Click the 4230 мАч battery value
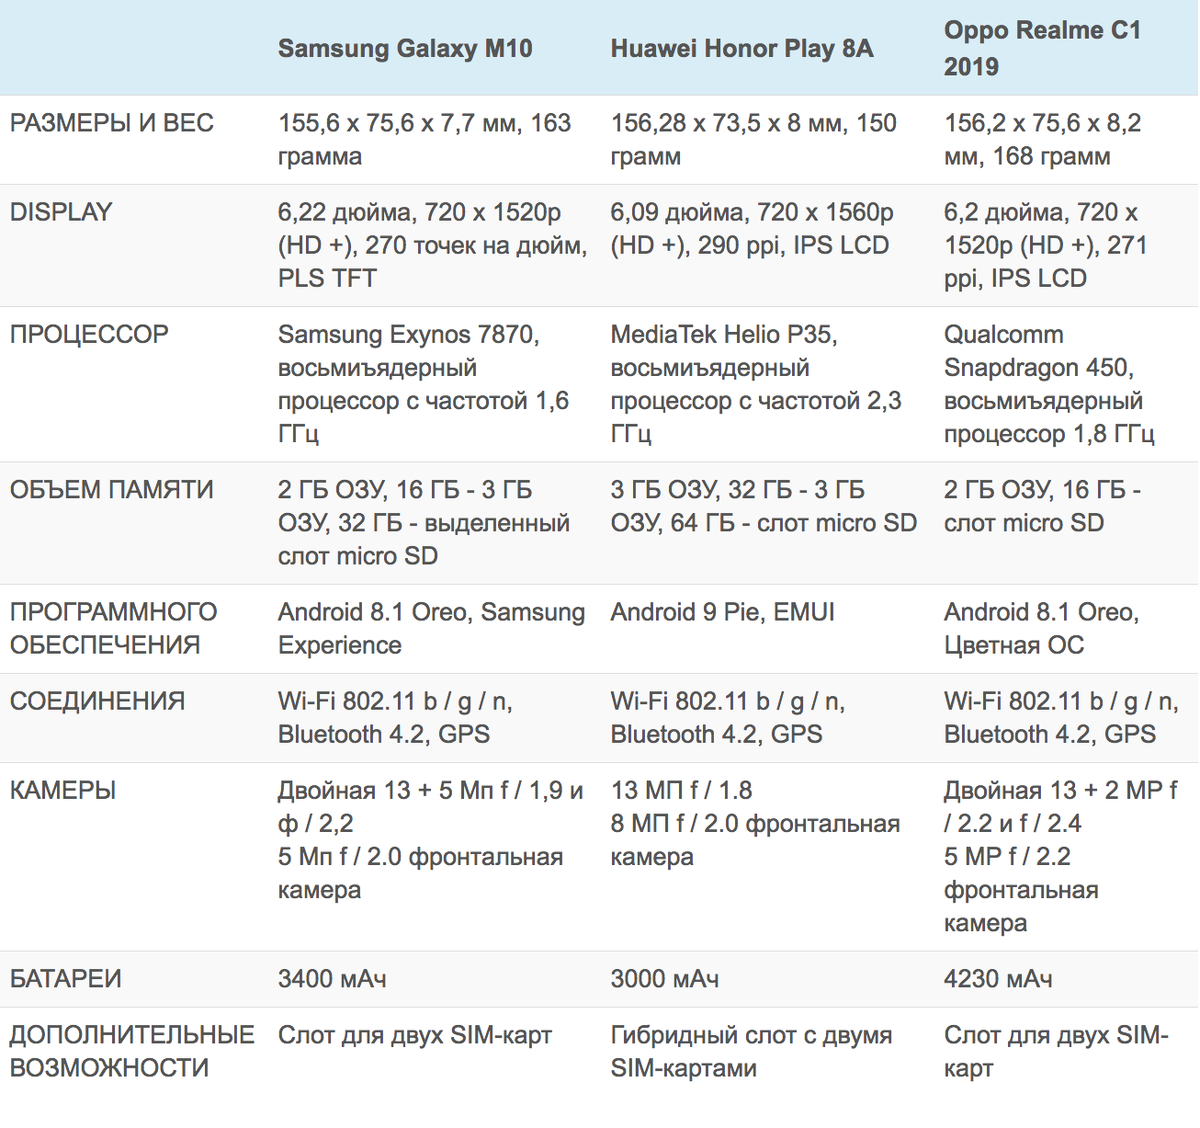 pyautogui.click(x=998, y=979)
